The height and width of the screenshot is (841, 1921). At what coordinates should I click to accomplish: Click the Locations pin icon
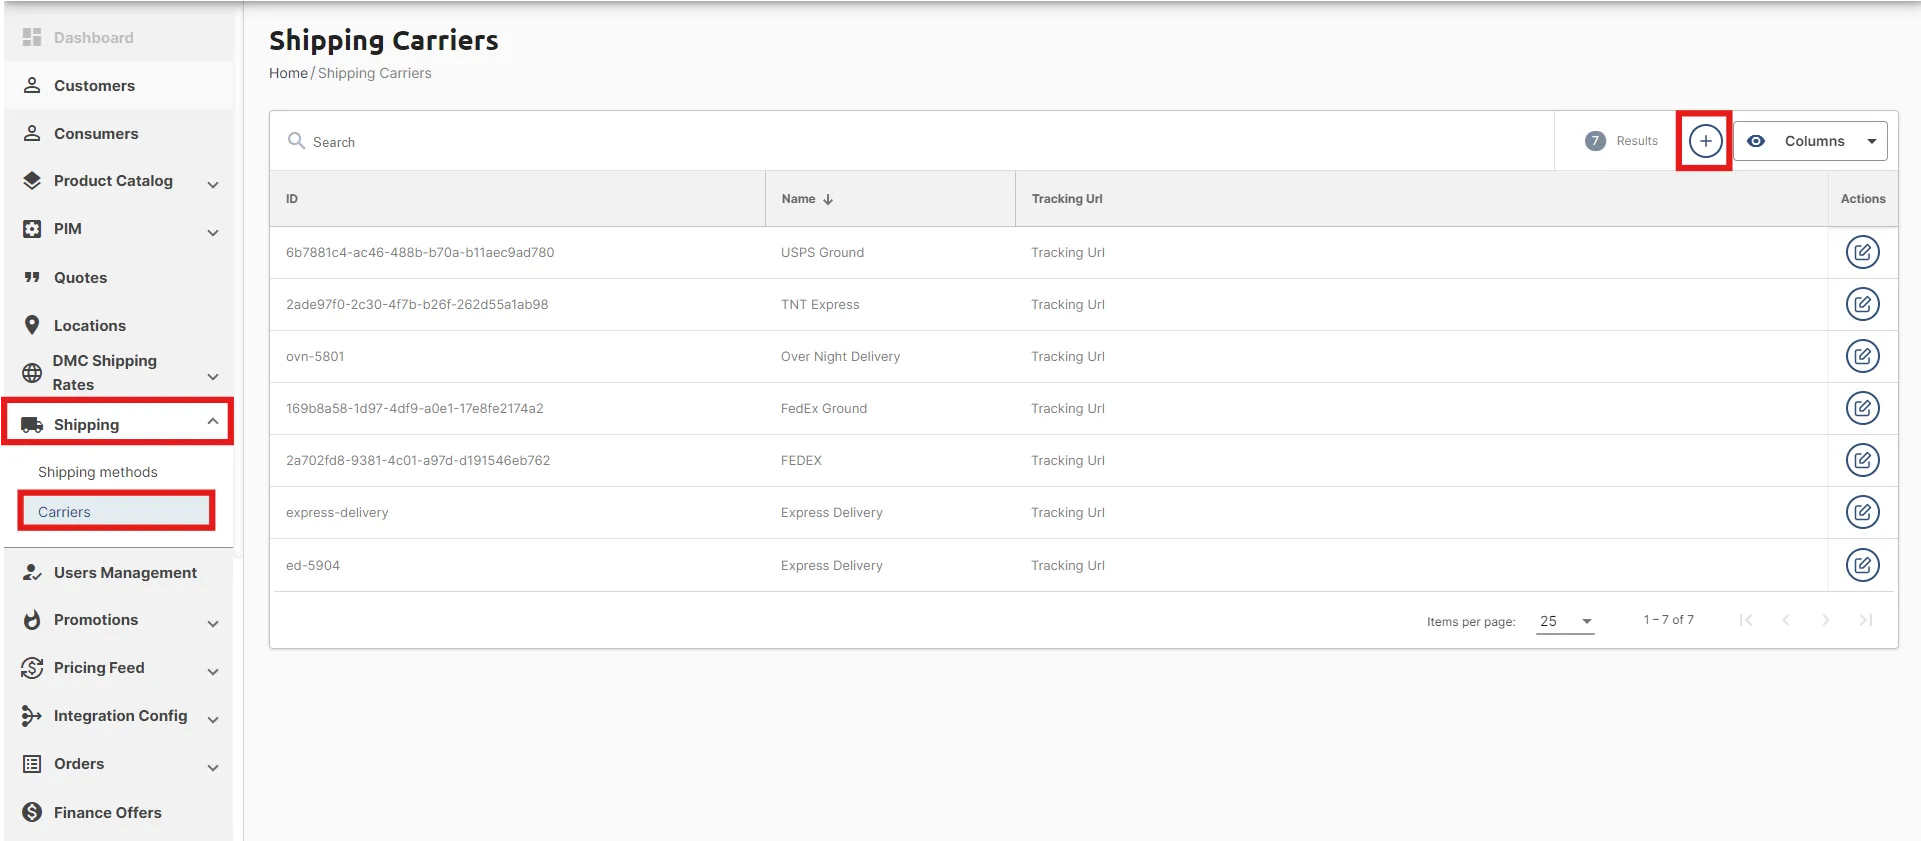[32, 325]
